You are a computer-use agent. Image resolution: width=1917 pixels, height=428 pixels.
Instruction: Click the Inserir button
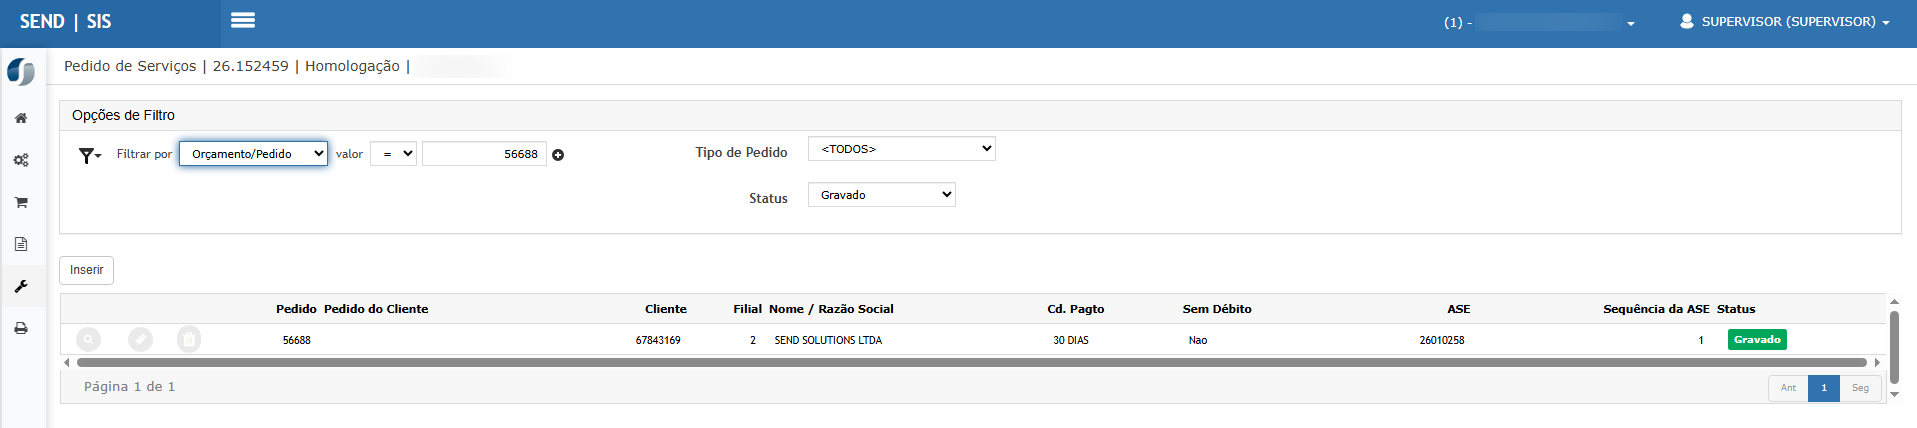point(87,270)
